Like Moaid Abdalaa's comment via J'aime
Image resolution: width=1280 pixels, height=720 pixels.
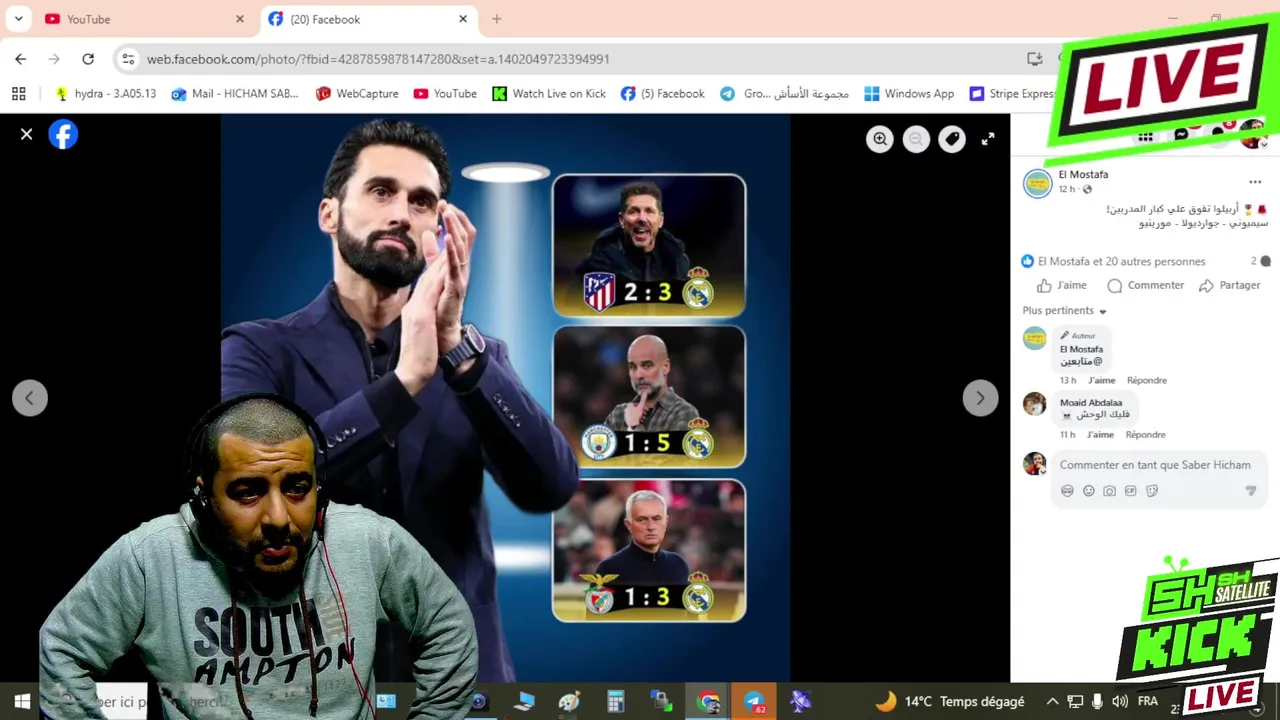[1100, 435]
